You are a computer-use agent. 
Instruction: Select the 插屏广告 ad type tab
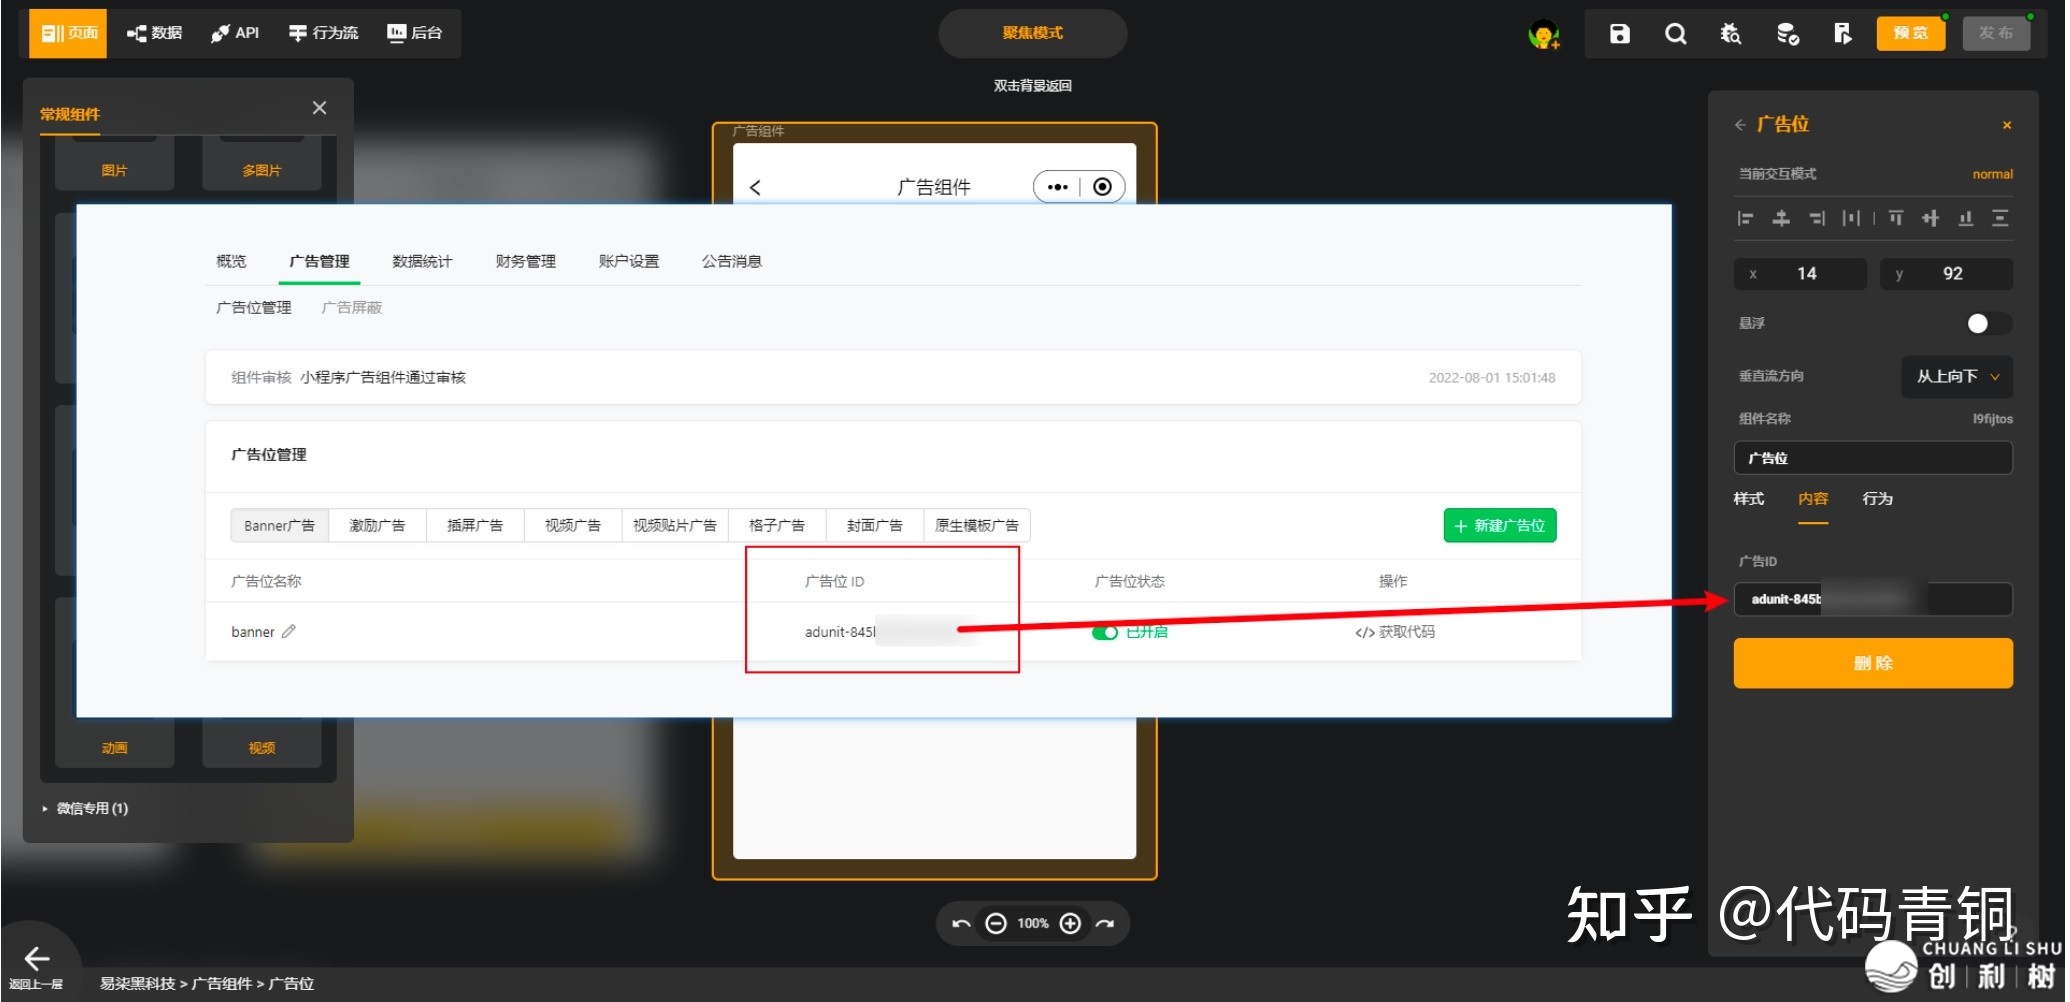[x=475, y=526]
